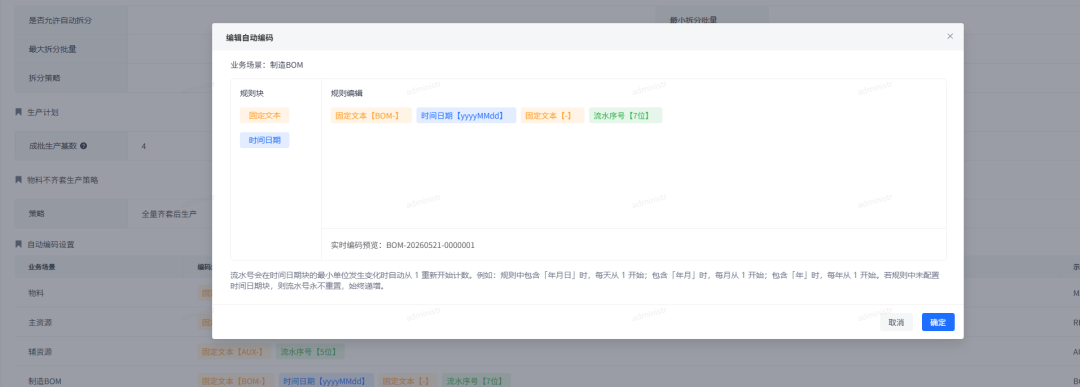Click the 是否允许自动拆分 field label
This screenshot has width=1080, height=387.
click(61, 21)
